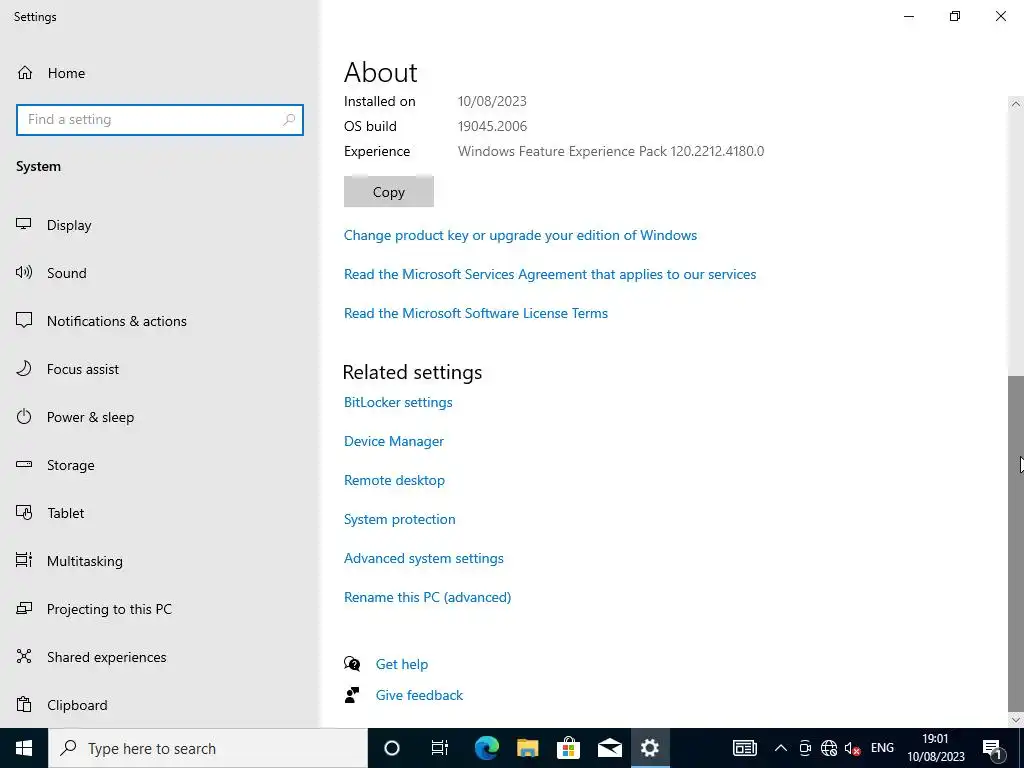Open the Remote desktop link
1024x768 pixels.
[x=394, y=480]
